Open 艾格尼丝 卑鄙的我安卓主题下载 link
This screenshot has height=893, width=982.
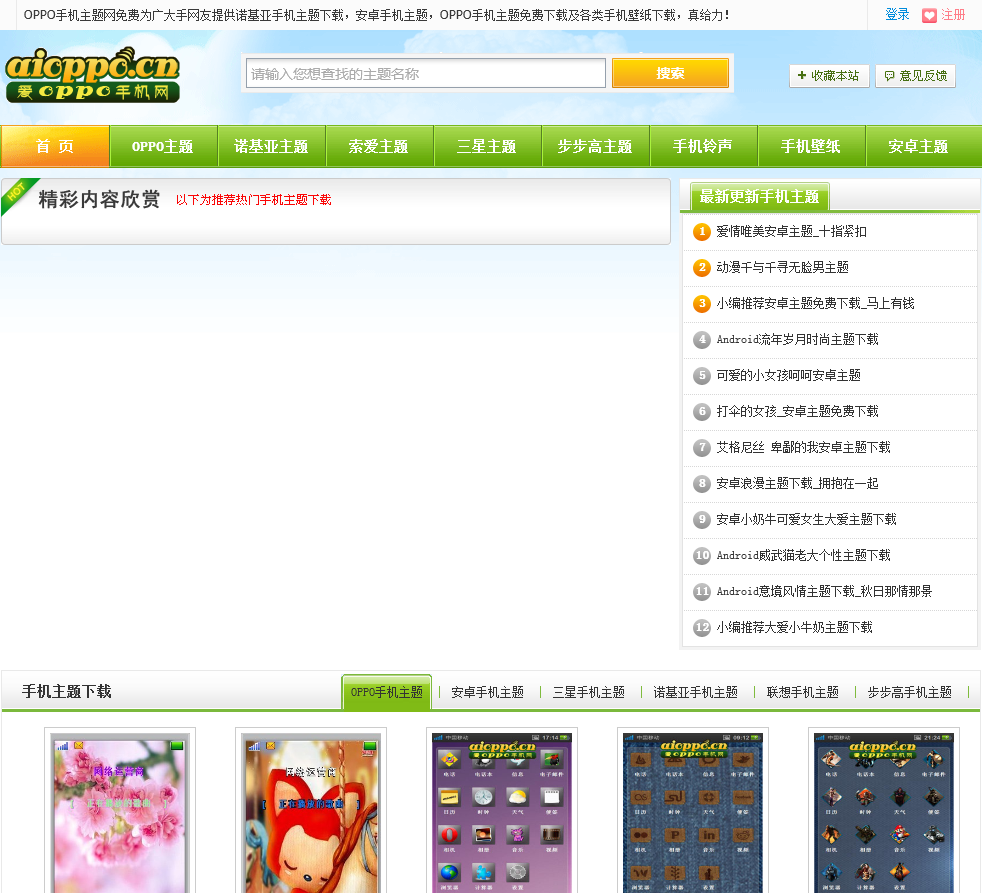(x=804, y=448)
